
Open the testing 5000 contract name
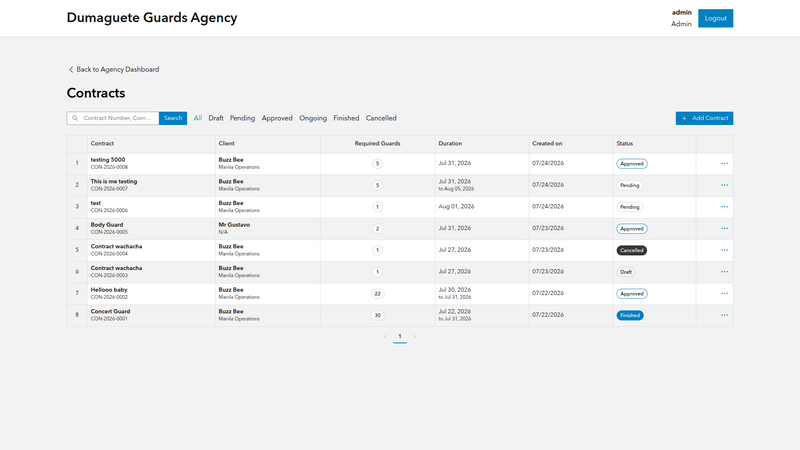coord(108,160)
